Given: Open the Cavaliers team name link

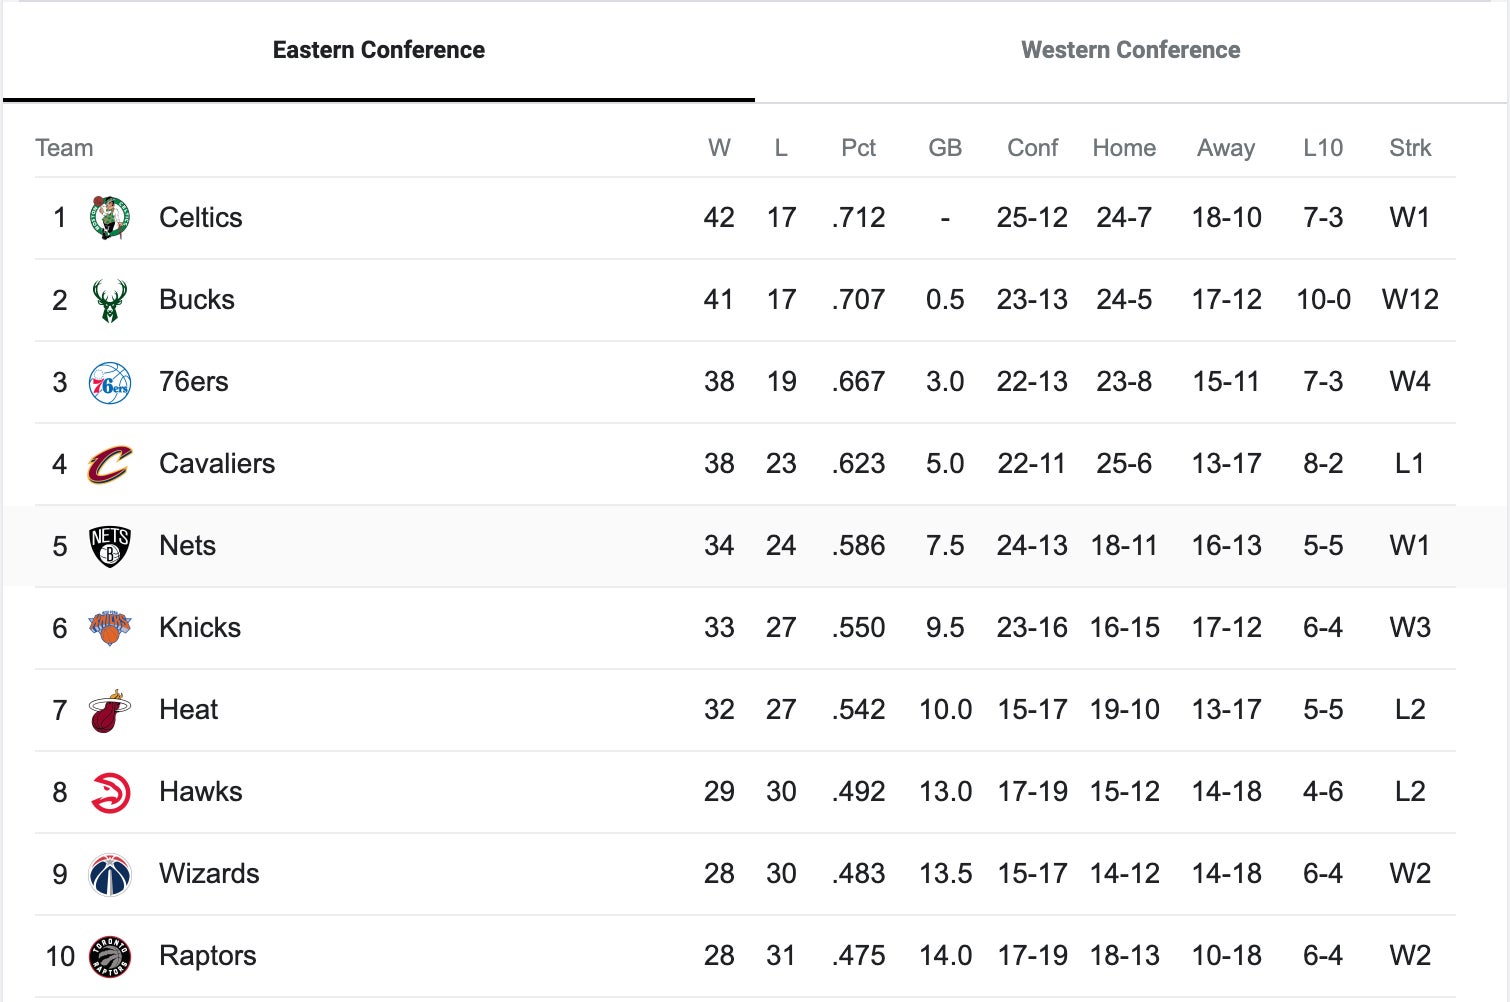Looking at the screenshot, I should [217, 464].
